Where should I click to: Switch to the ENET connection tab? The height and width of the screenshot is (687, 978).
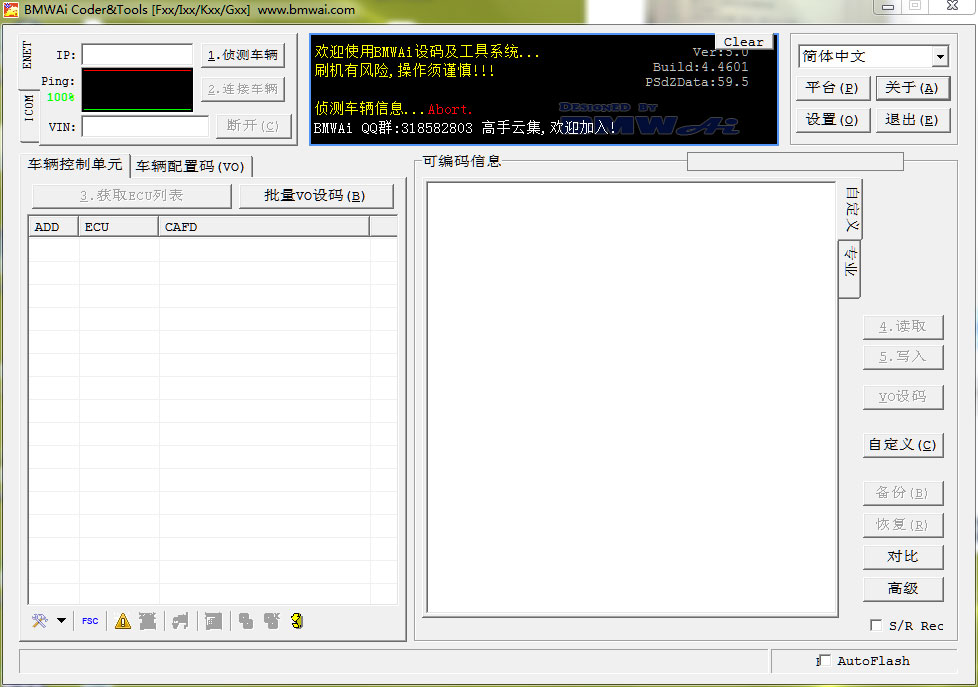pyautogui.click(x=26, y=55)
